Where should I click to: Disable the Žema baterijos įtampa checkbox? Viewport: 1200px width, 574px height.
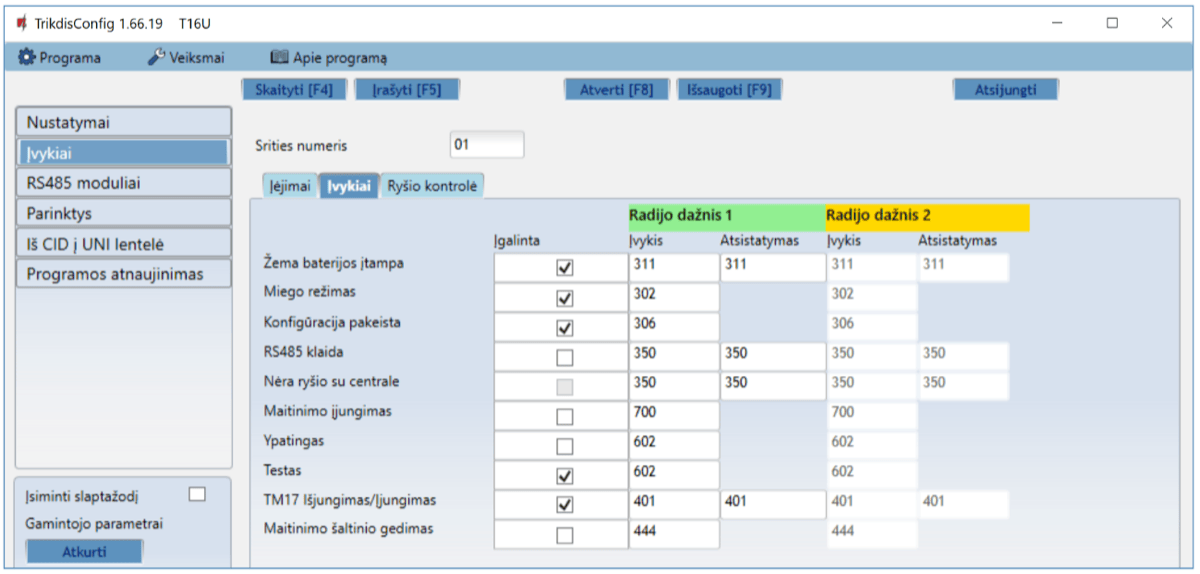click(565, 268)
